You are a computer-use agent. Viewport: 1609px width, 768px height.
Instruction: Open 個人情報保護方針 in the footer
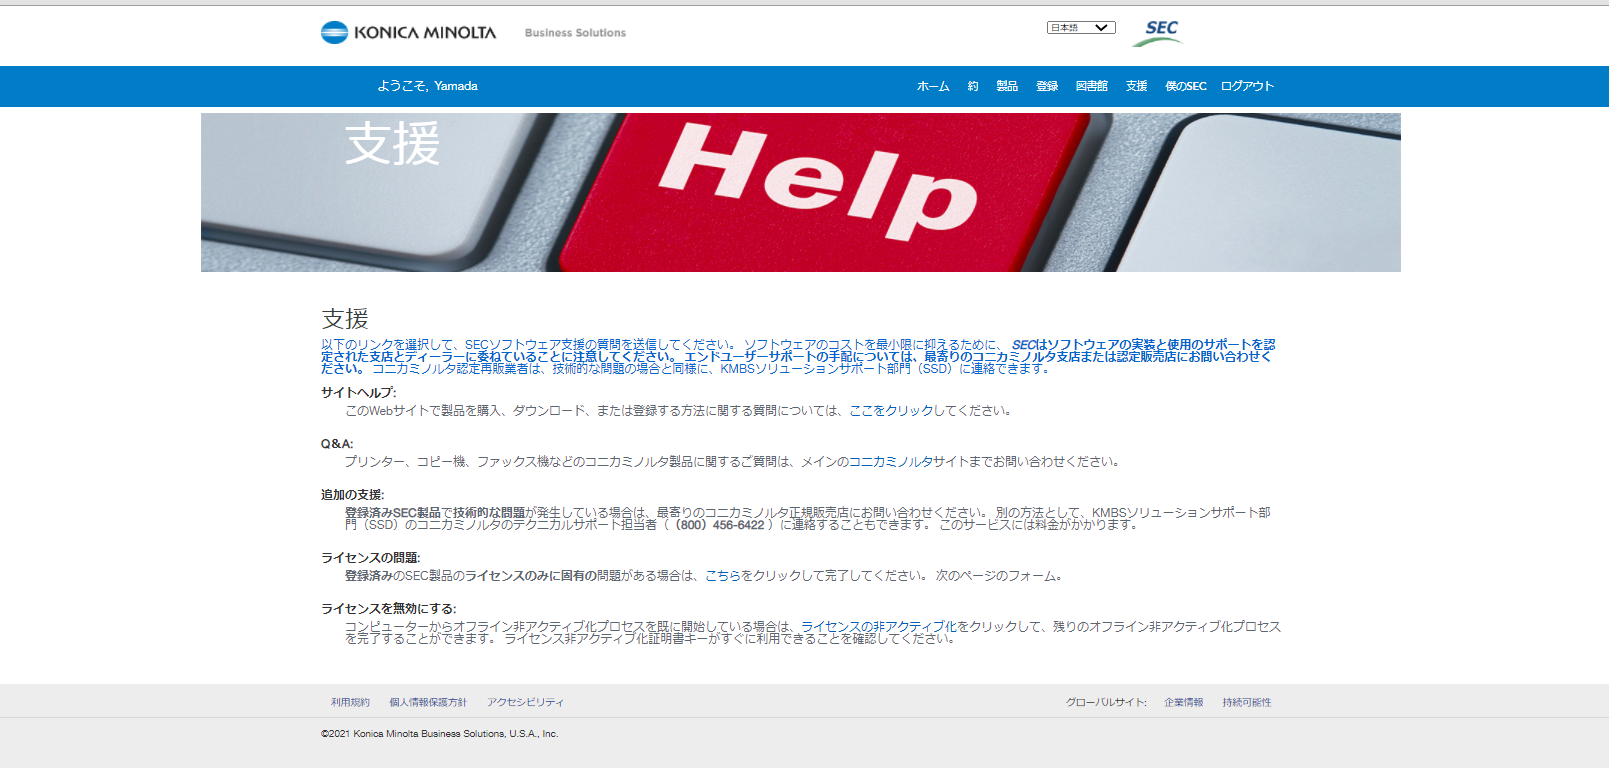[428, 703]
